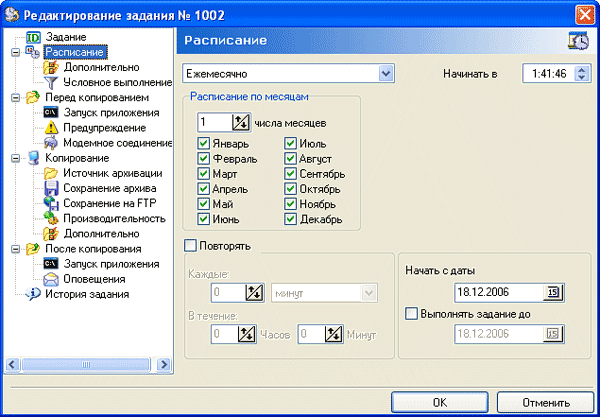The image size is (600, 417).
Task: Click the OK button
Action: click(x=440, y=402)
